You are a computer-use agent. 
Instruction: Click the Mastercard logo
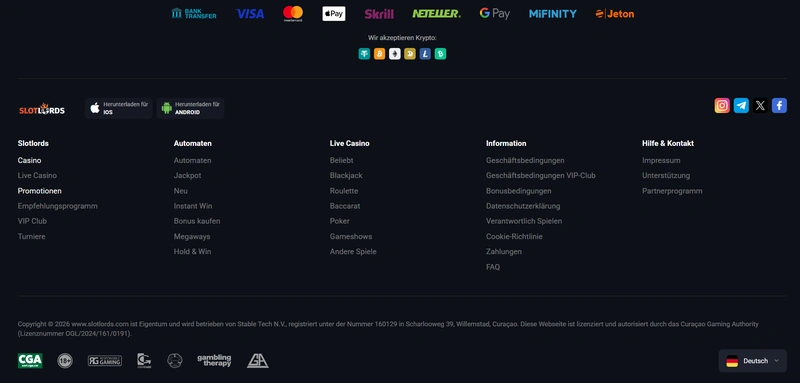[x=293, y=14]
